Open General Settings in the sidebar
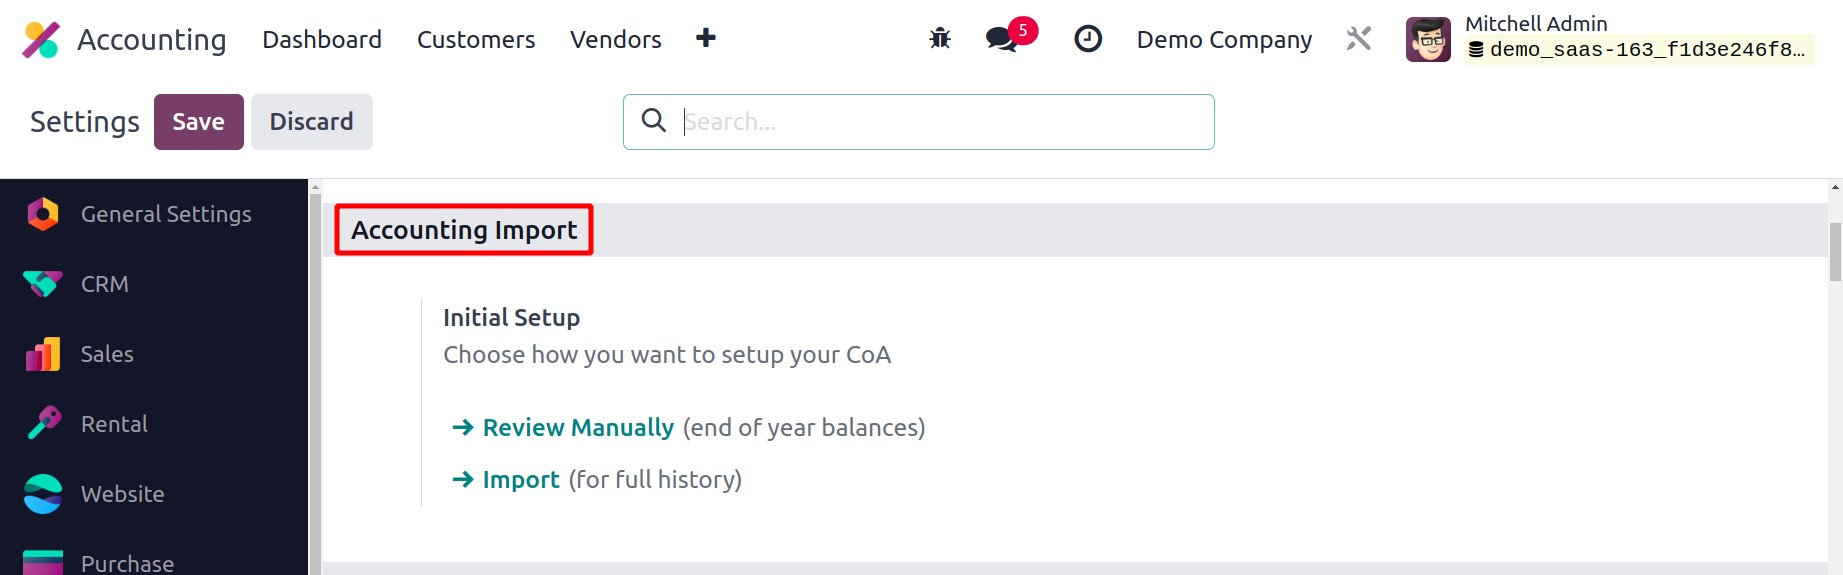 pos(166,214)
